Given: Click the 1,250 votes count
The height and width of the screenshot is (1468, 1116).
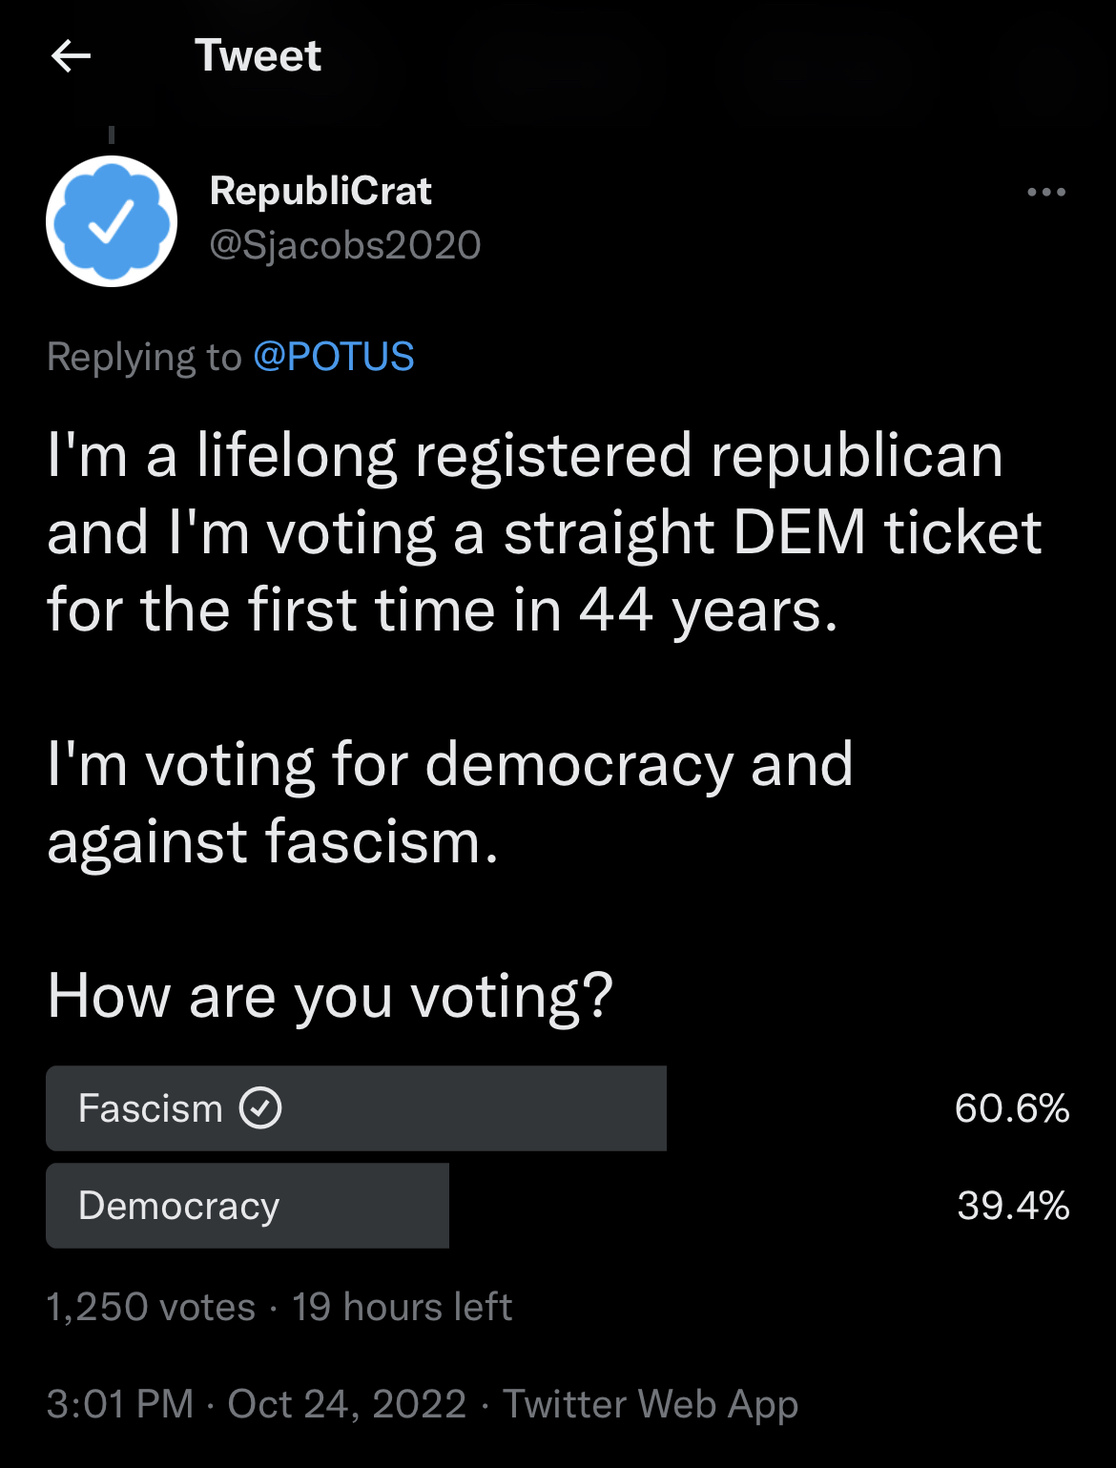Looking at the screenshot, I should (x=151, y=1307).
